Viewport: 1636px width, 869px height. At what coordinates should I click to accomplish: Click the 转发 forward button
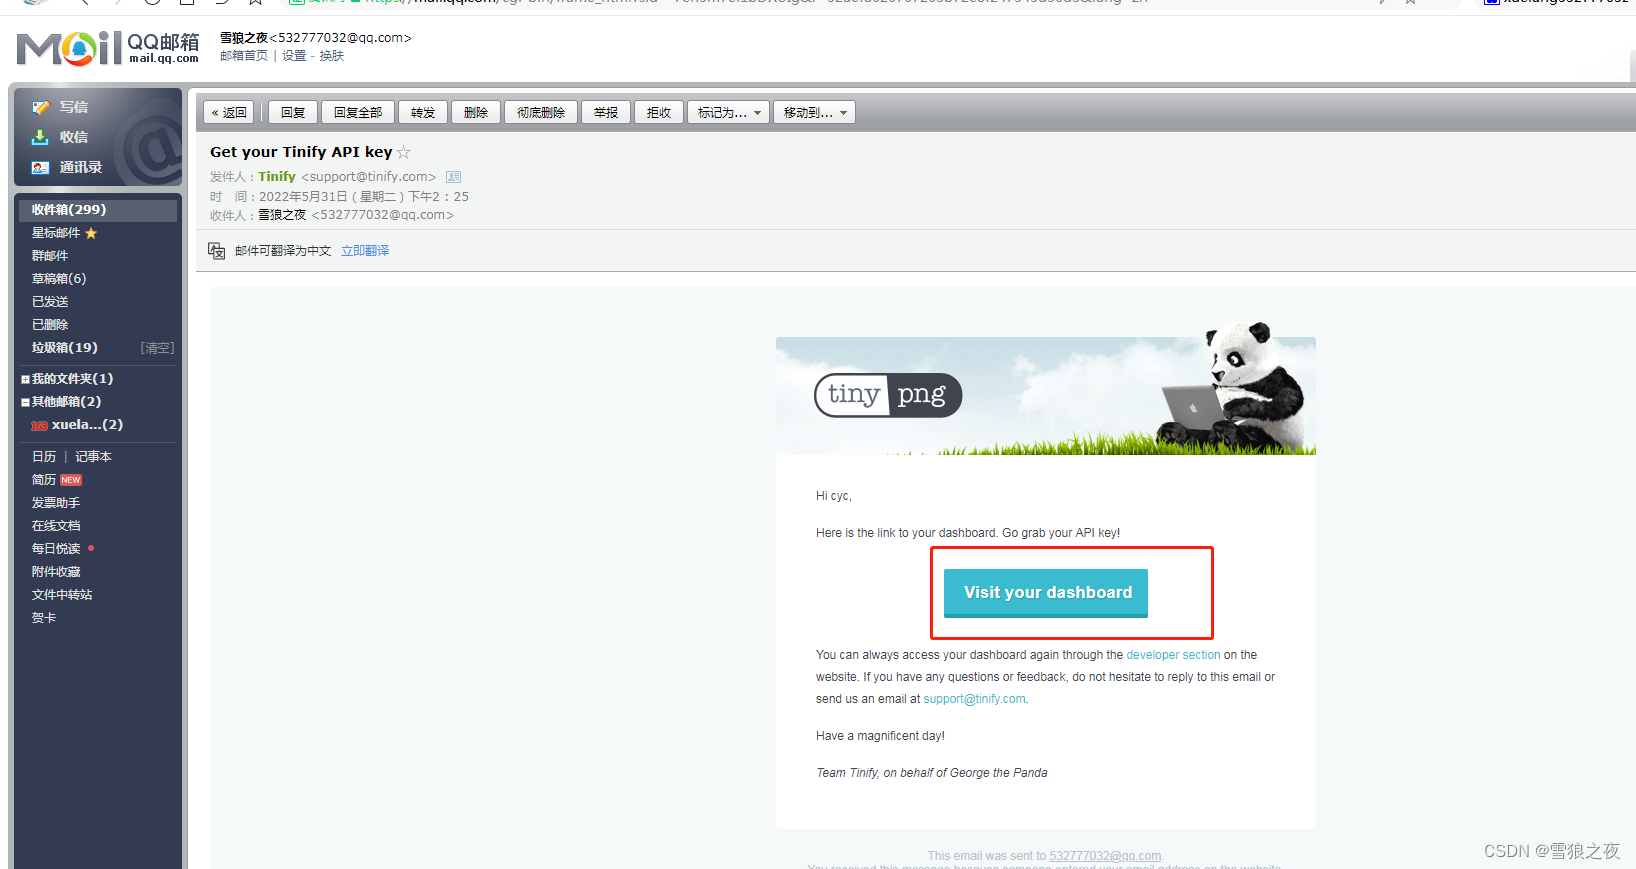(423, 112)
